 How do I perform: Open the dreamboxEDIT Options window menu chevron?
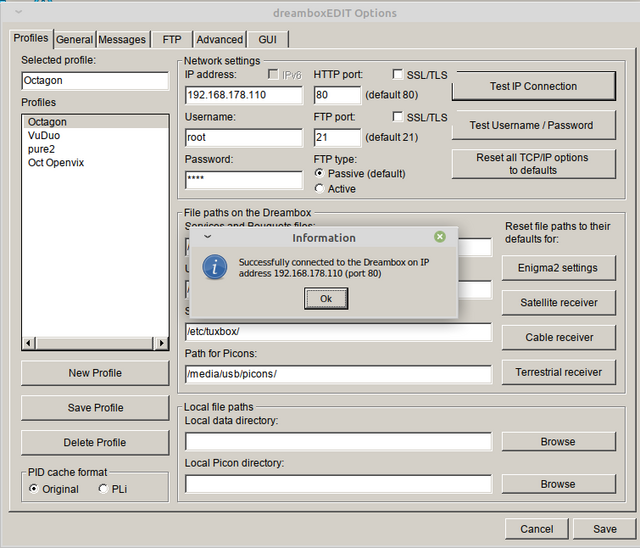pos(18,12)
